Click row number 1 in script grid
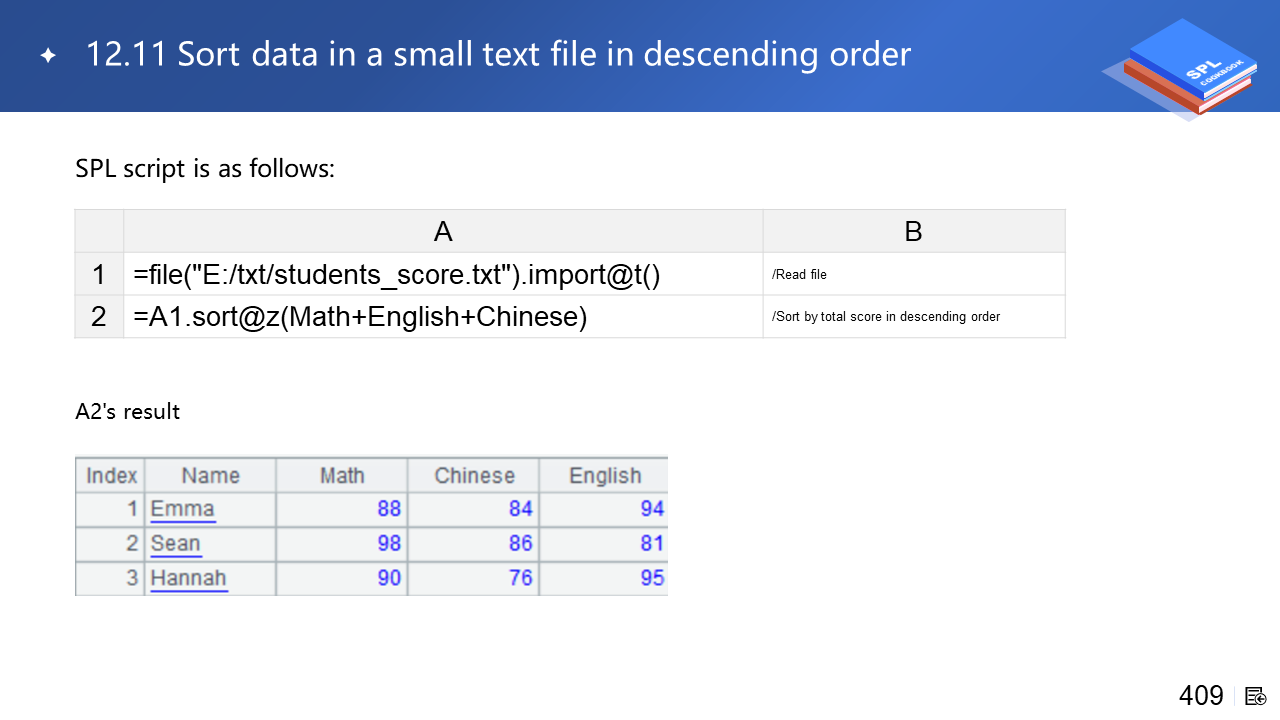The height and width of the screenshot is (720, 1280). pos(99,274)
